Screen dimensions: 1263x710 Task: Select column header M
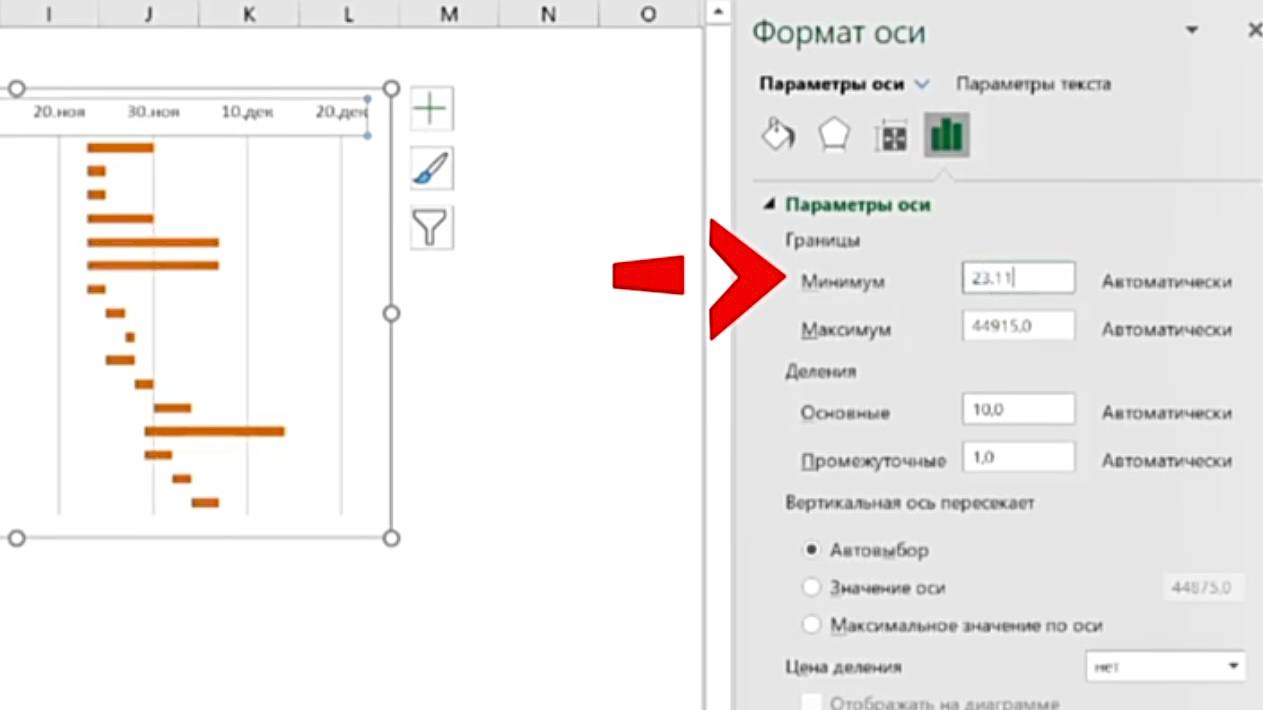click(449, 13)
